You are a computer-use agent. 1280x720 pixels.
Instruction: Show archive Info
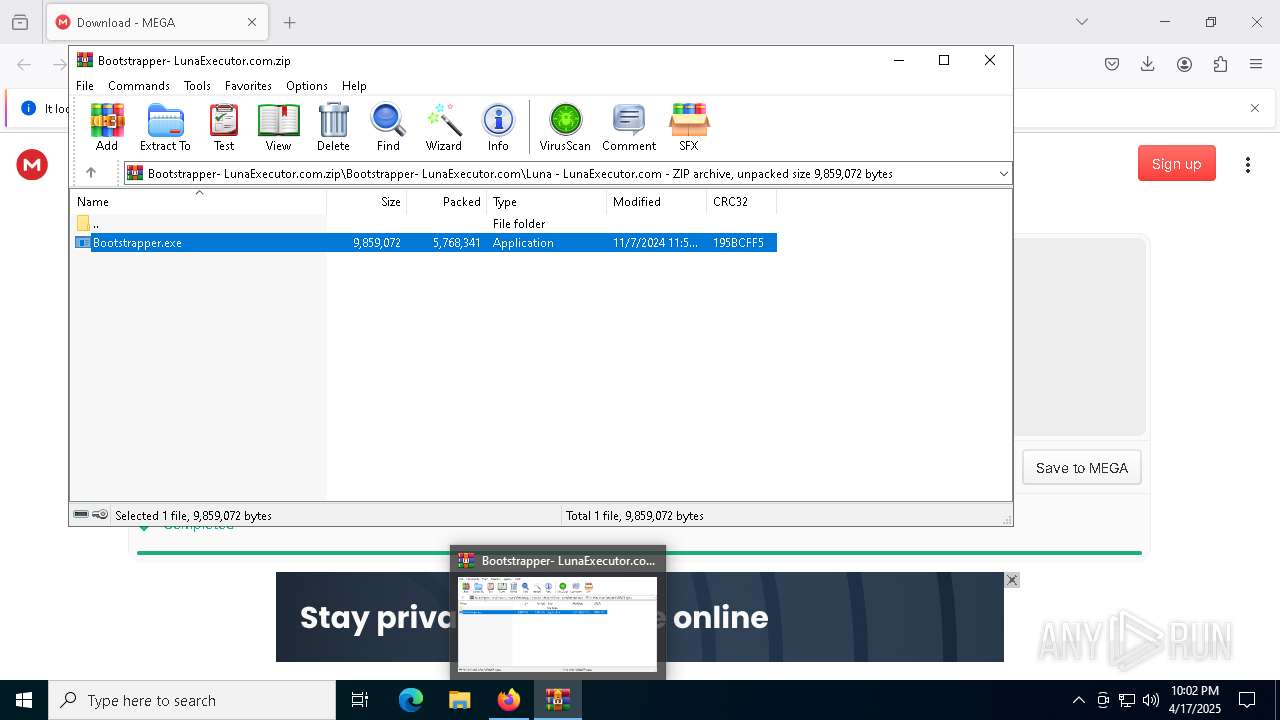[498, 127]
